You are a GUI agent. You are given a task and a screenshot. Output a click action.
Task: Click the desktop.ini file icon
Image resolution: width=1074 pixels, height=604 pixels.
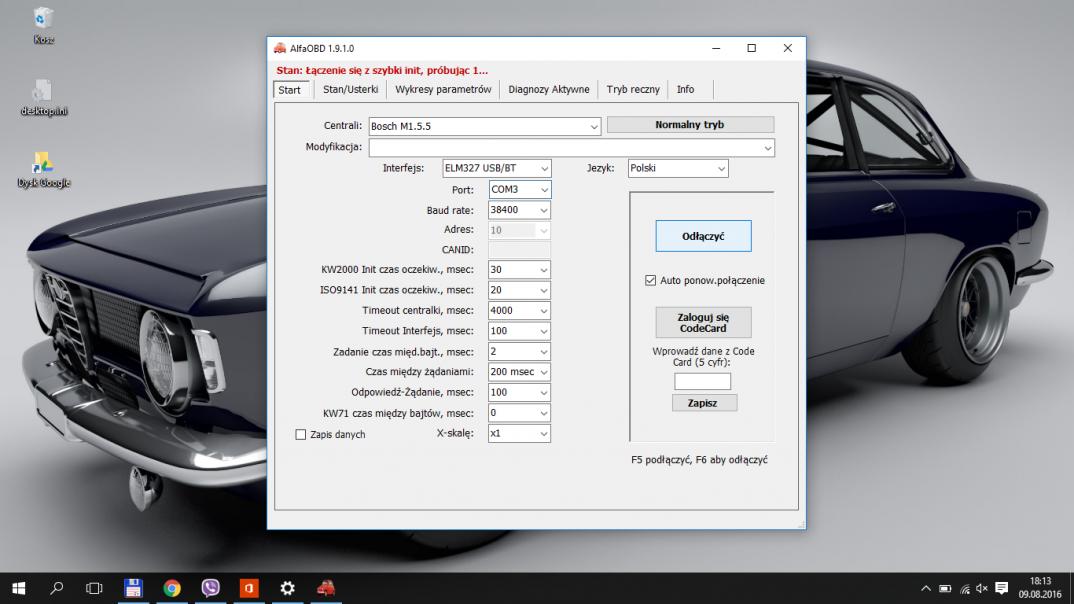tap(43, 92)
